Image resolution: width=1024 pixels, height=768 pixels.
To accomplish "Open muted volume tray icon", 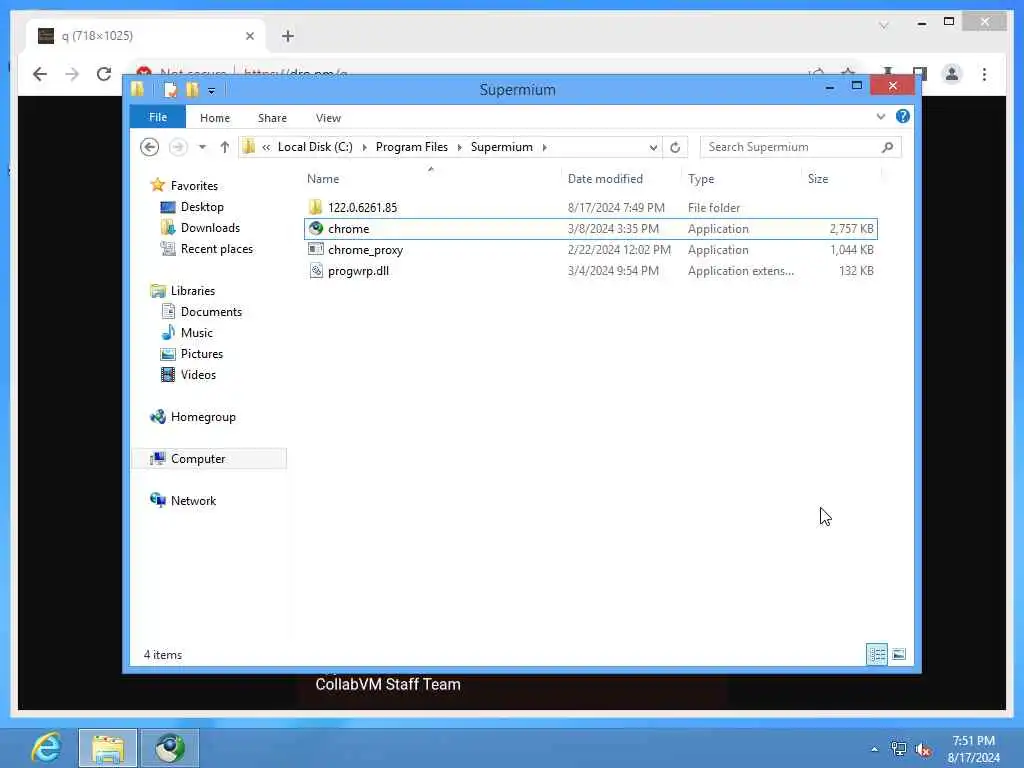I will (x=923, y=750).
